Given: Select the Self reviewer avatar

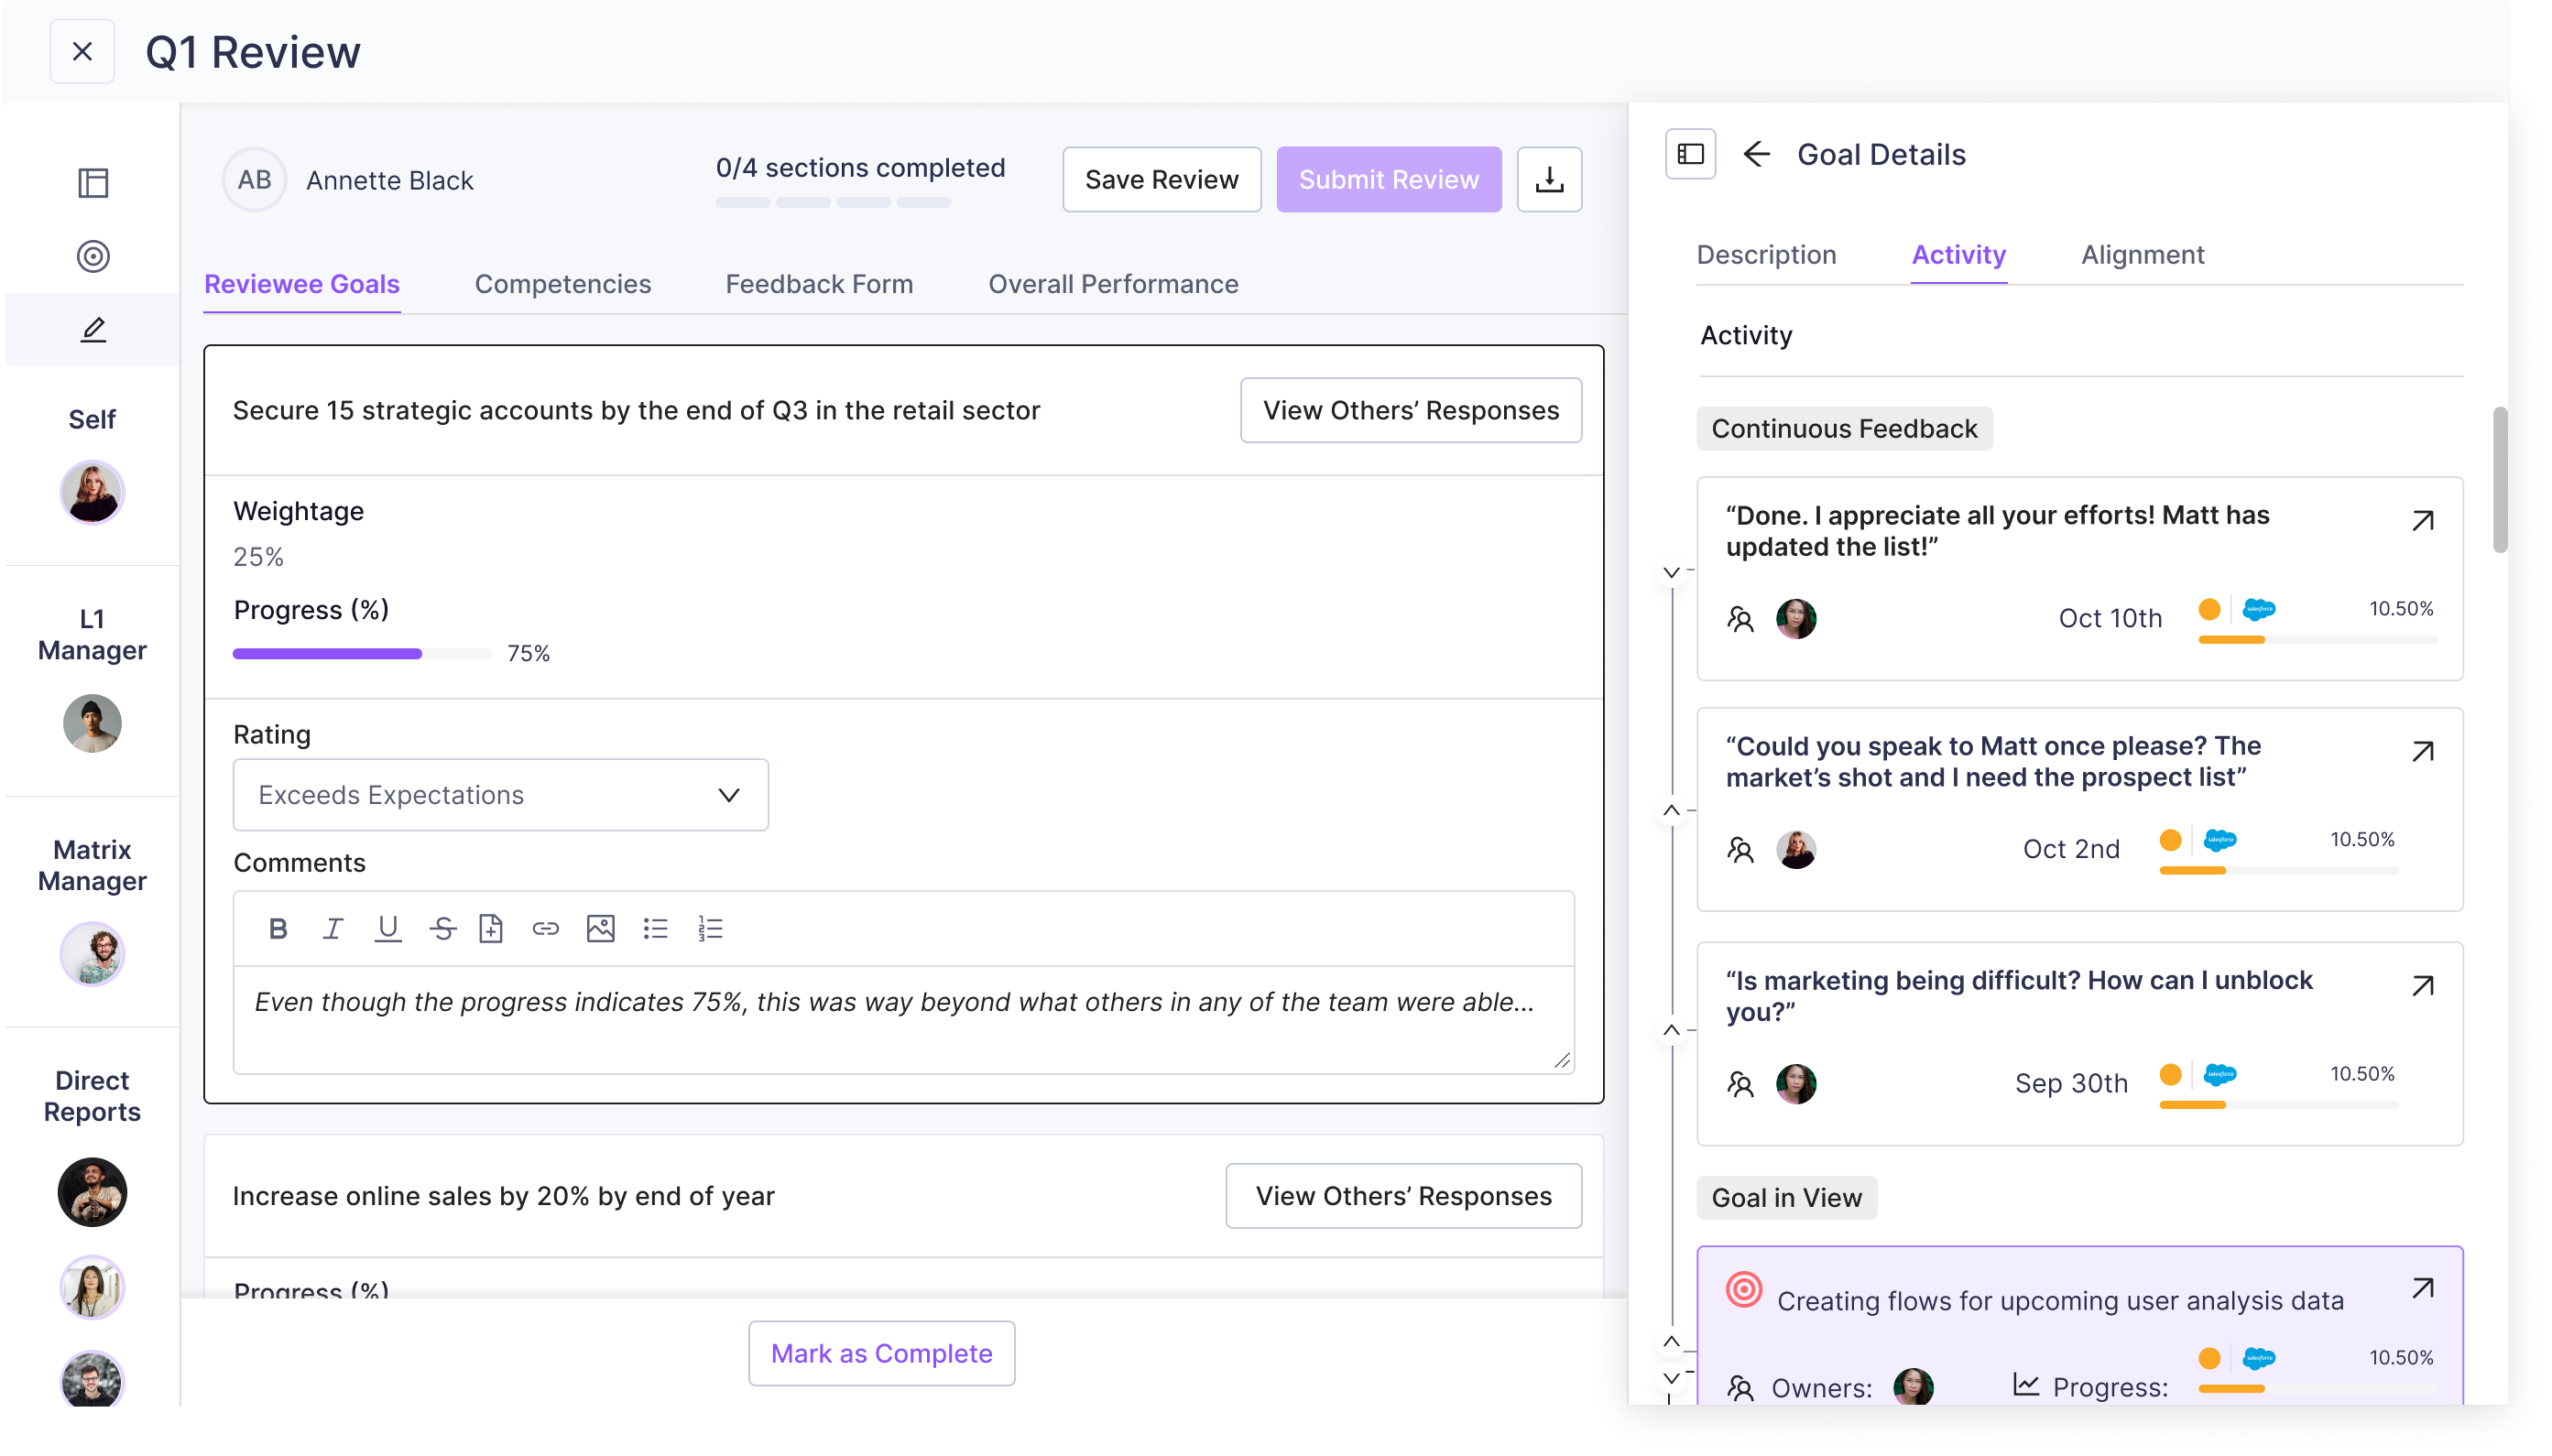Looking at the screenshot, I should tap(92, 493).
